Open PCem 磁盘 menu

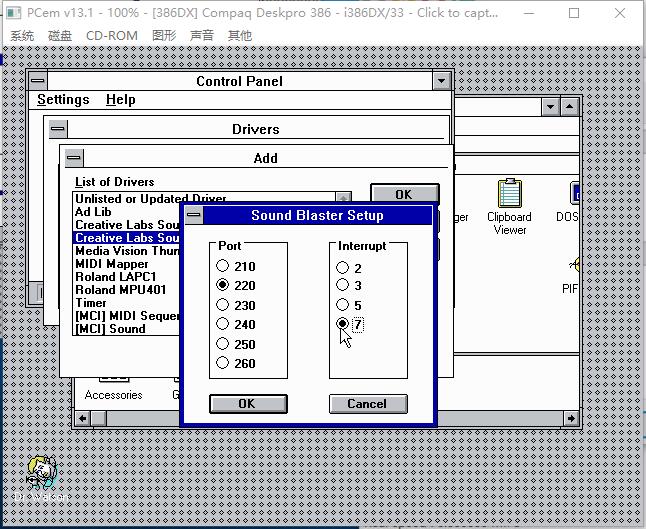tap(60, 36)
